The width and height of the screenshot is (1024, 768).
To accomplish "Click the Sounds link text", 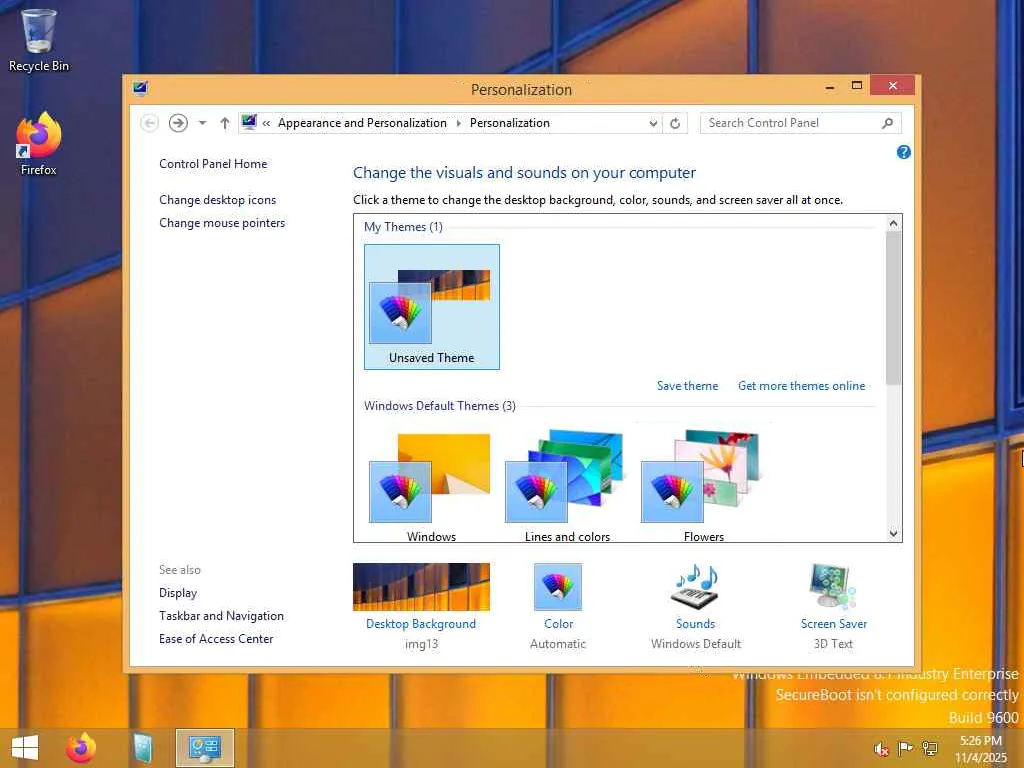I will (x=696, y=624).
